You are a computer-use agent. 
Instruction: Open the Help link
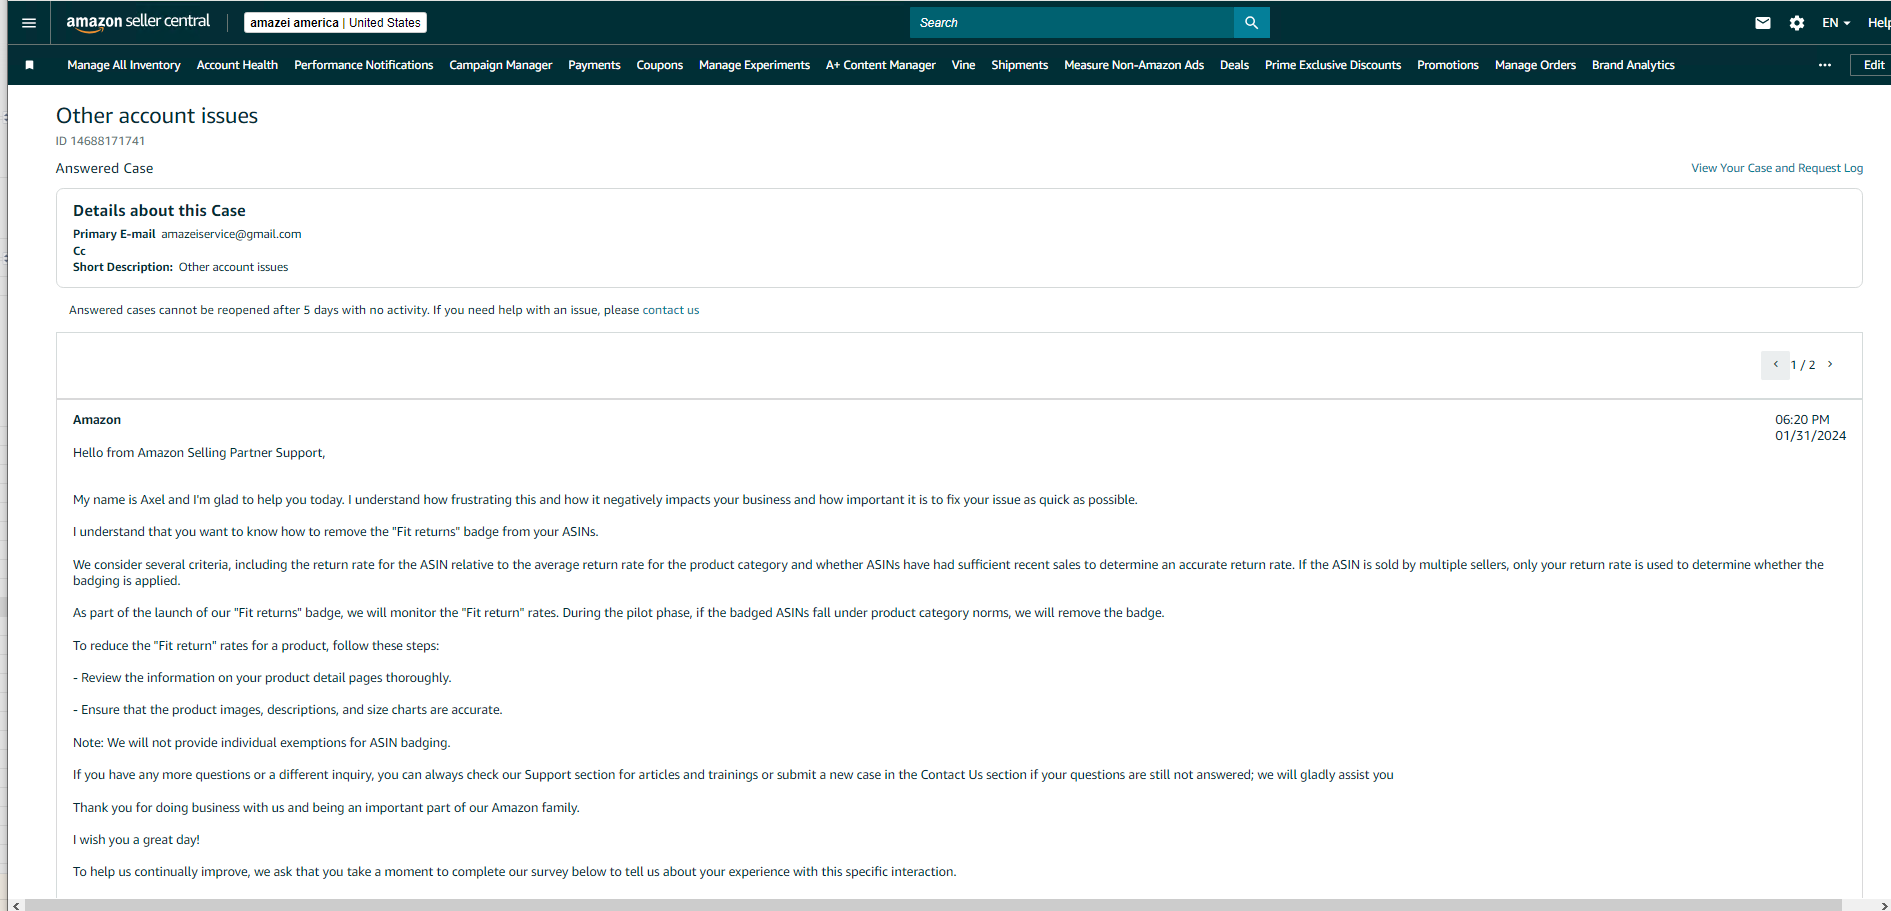(1879, 22)
